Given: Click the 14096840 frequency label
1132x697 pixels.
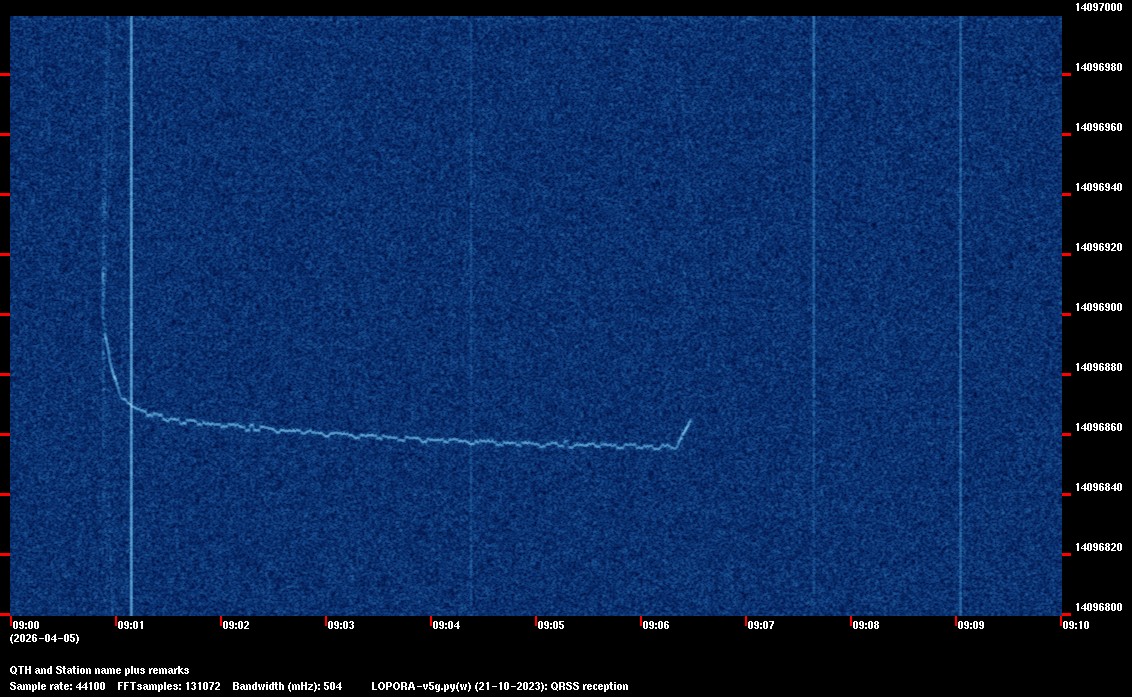Looking at the screenshot, I should [x=1098, y=487].
